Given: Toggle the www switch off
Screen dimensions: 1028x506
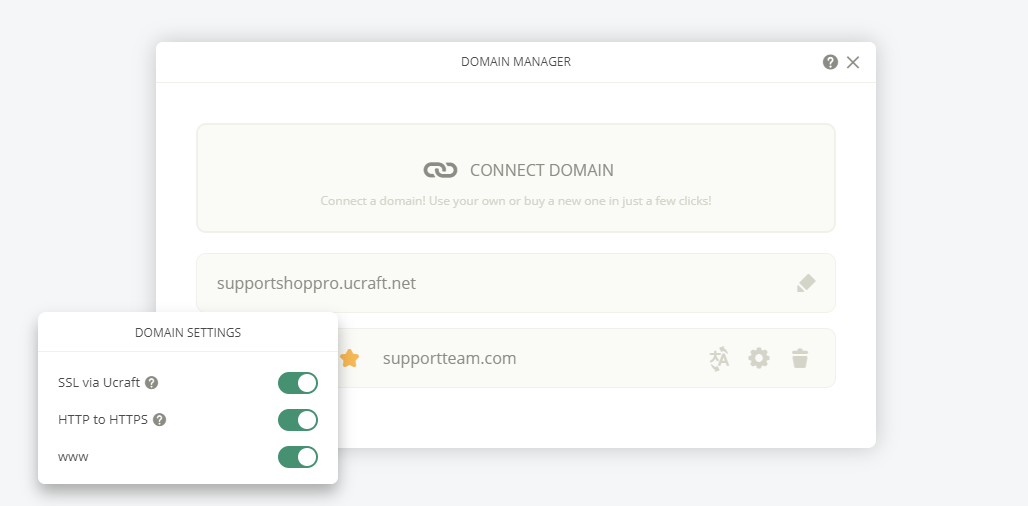Looking at the screenshot, I should click(x=298, y=457).
